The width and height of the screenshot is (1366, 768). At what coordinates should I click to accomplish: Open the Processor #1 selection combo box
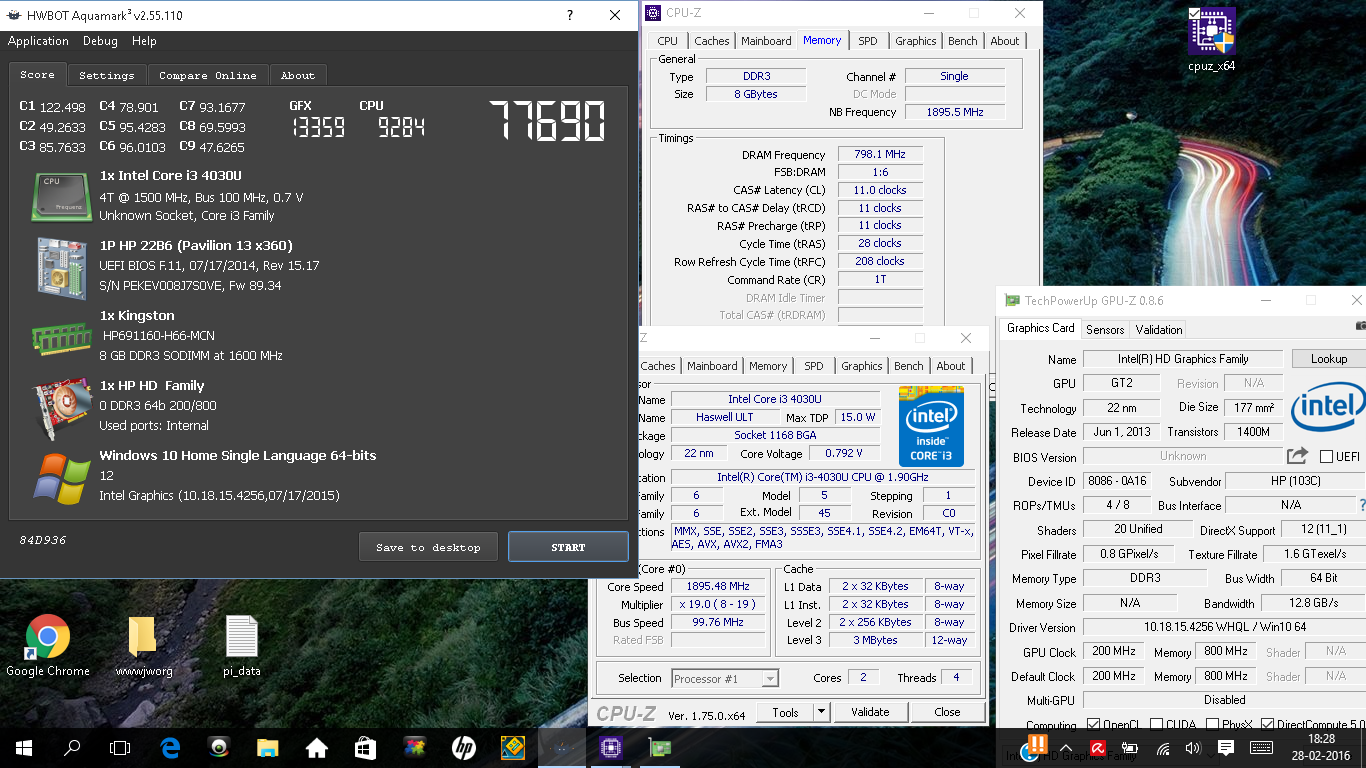(x=725, y=678)
